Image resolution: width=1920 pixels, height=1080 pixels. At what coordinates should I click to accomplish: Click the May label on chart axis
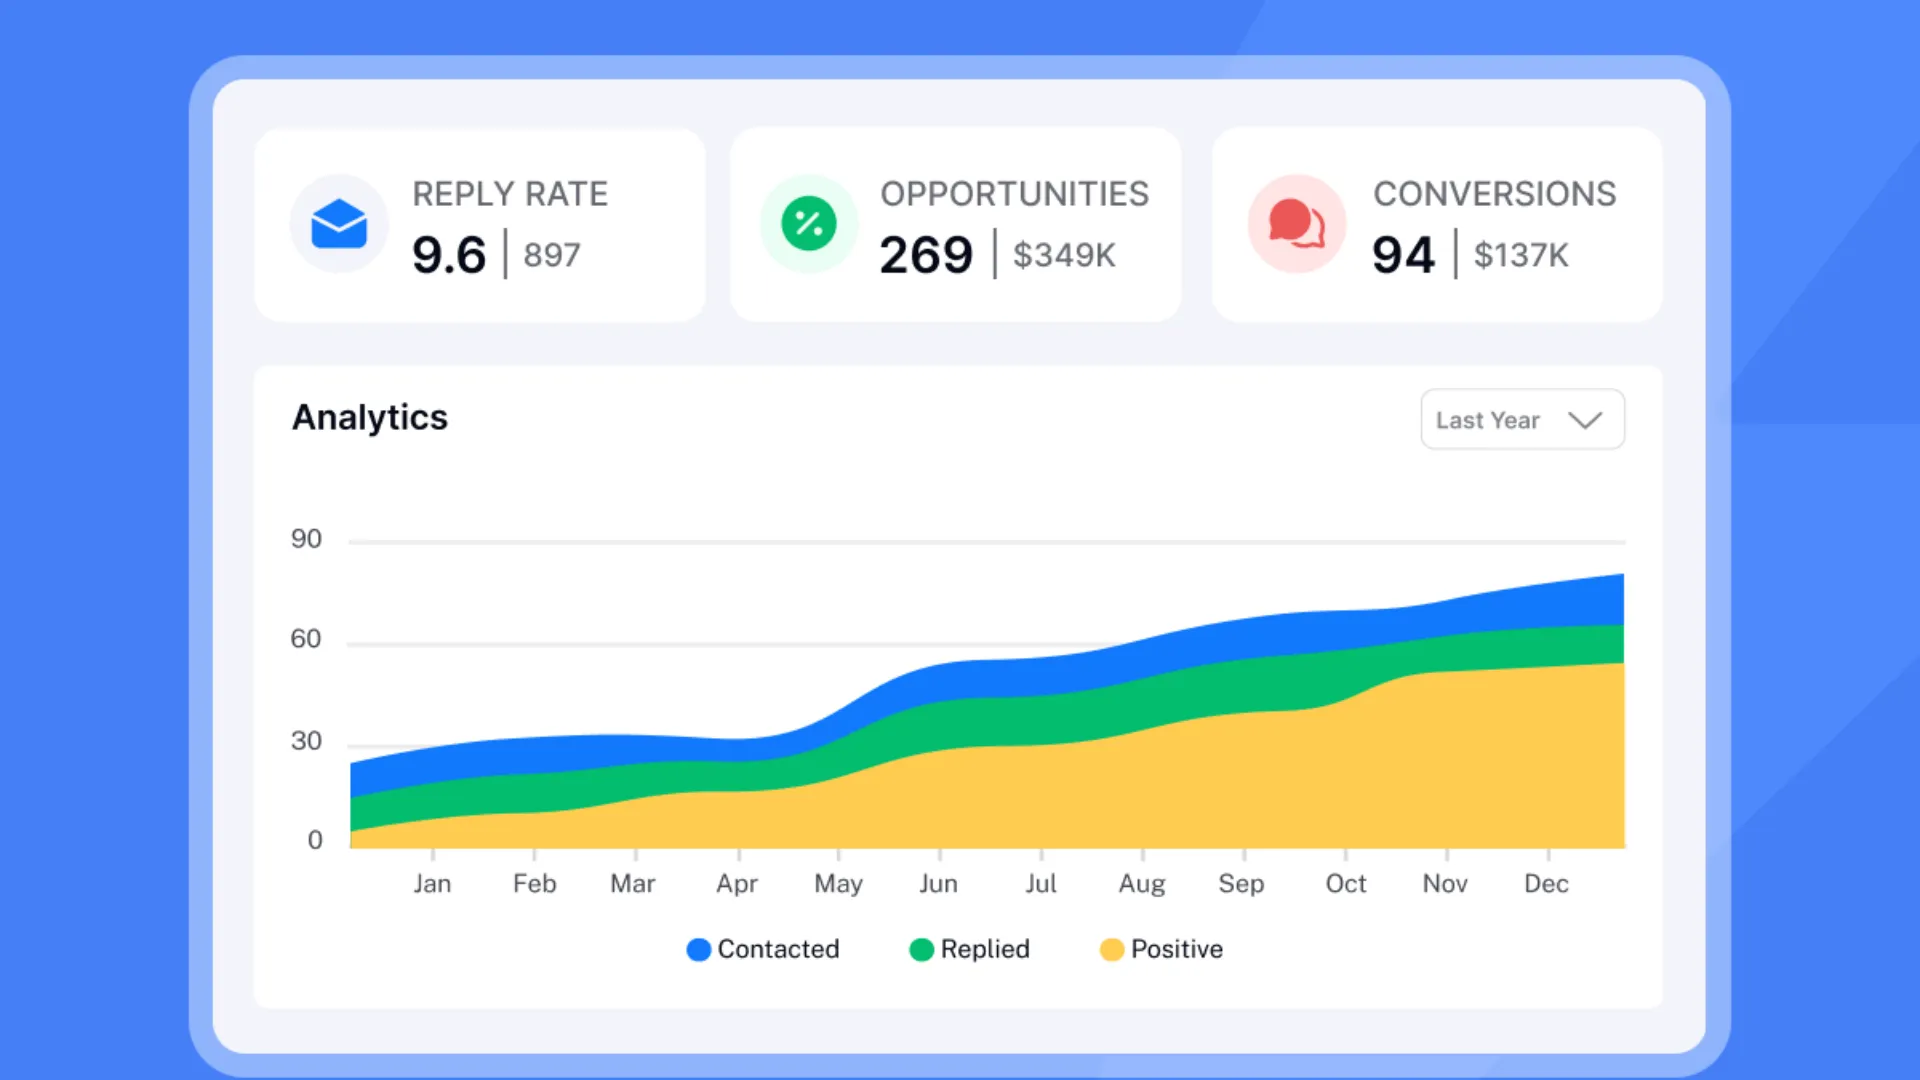point(838,885)
